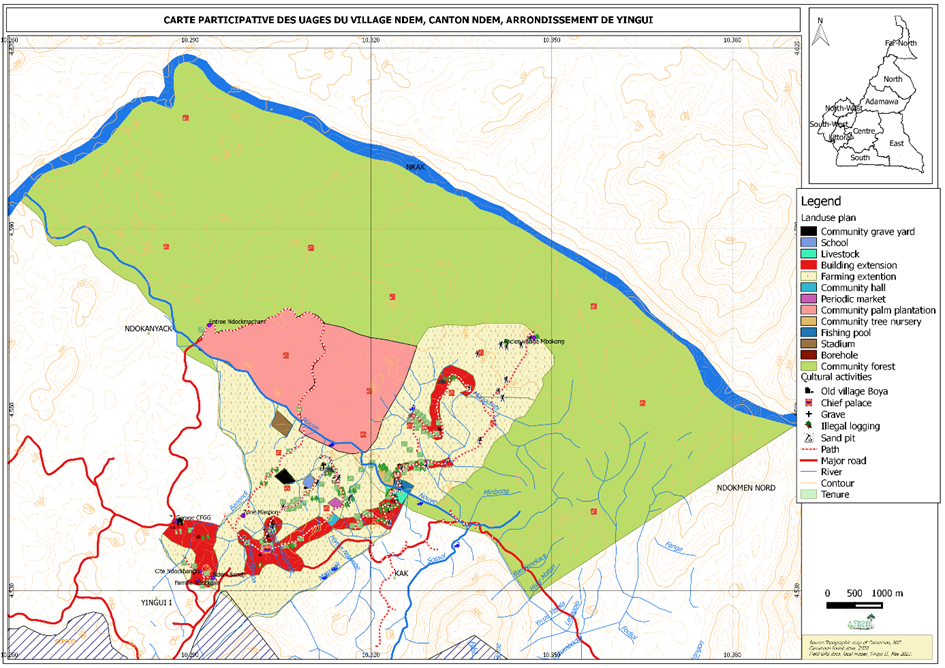The height and width of the screenshot is (668, 945).
Task: Click the purple periodic market polygon on map
Action: (335, 502)
